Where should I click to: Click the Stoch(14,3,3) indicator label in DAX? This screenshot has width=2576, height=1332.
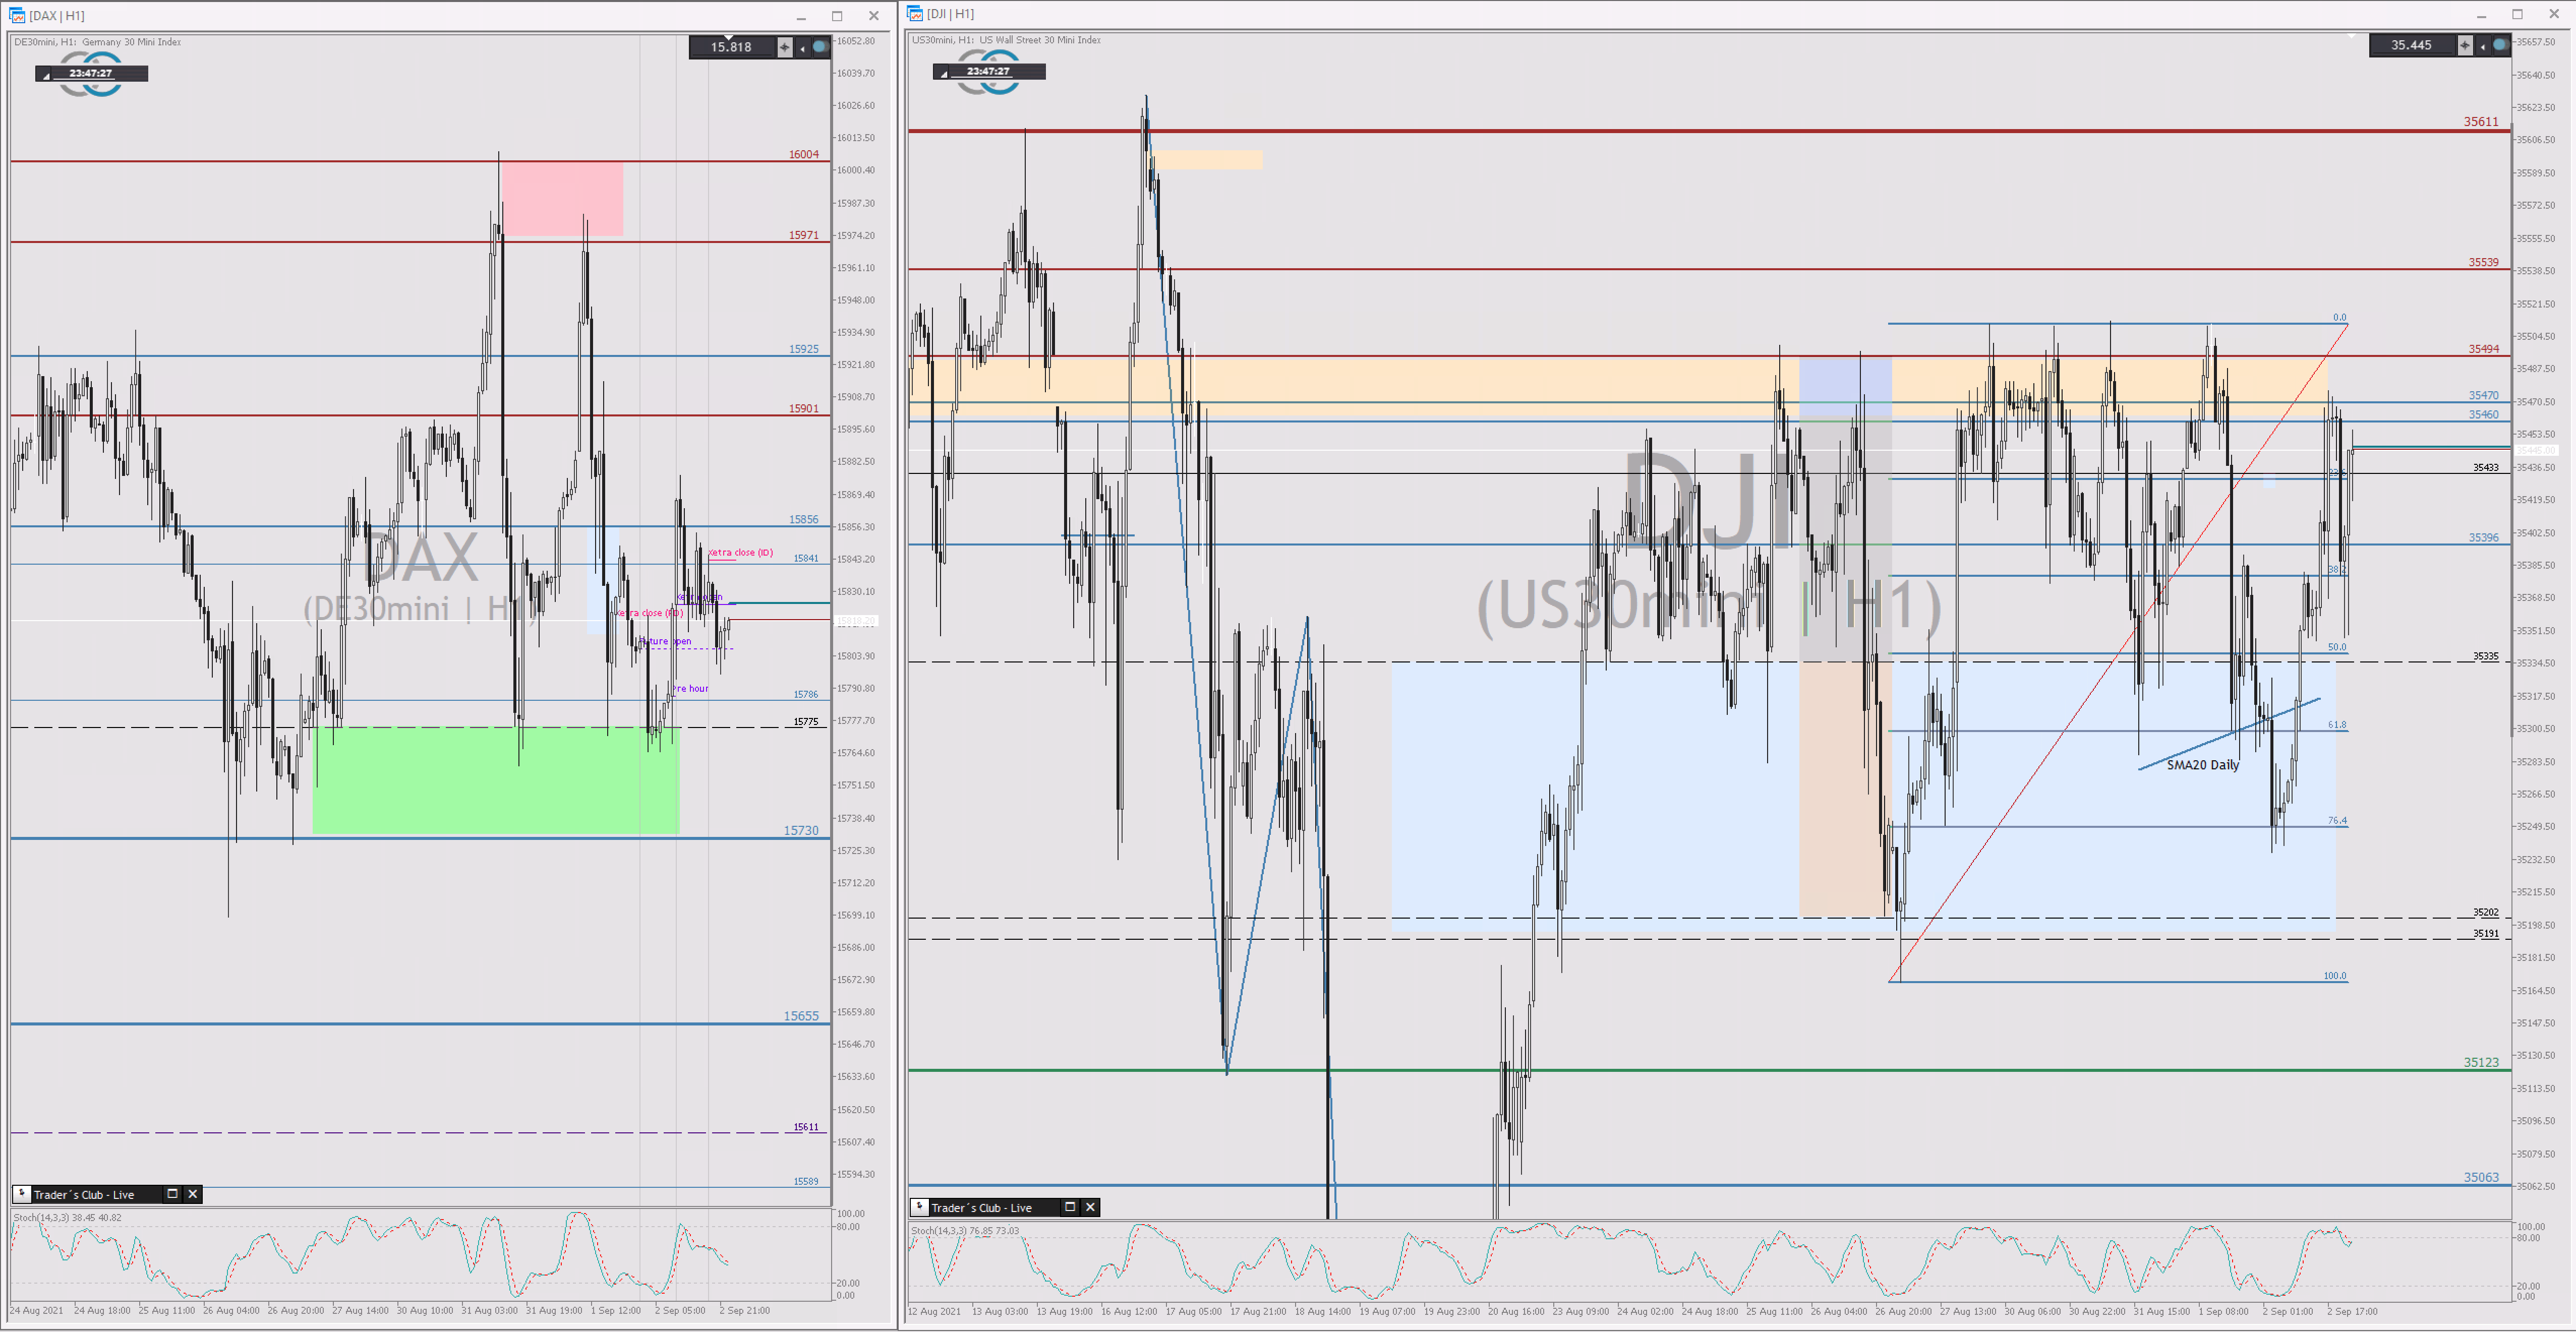click(x=67, y=1217)
